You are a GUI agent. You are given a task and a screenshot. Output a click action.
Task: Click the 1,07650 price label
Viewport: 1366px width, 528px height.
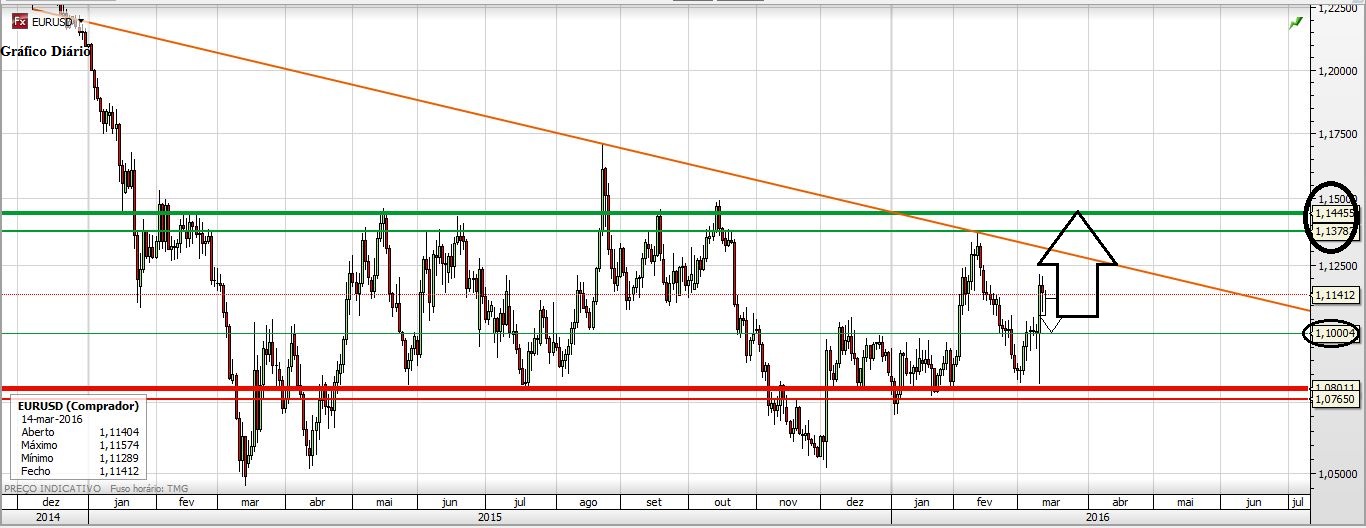click(x=1335, y=399)
